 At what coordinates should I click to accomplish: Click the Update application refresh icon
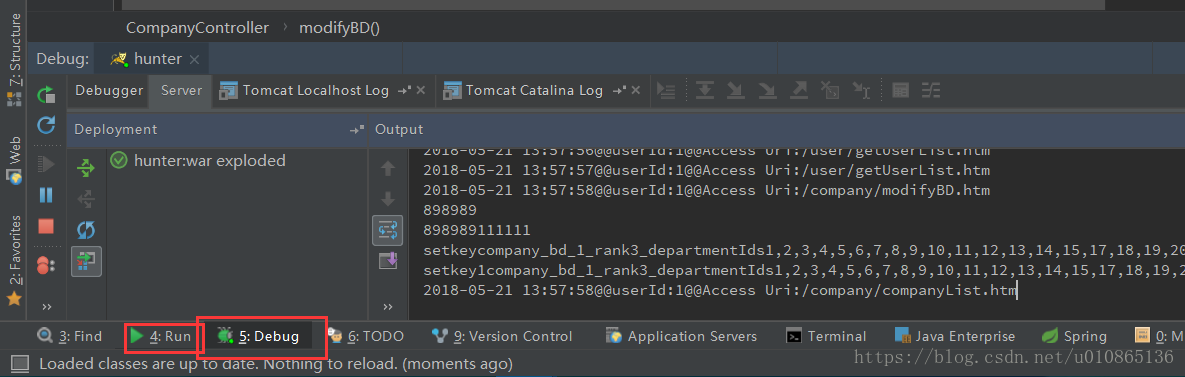(47, 125)
